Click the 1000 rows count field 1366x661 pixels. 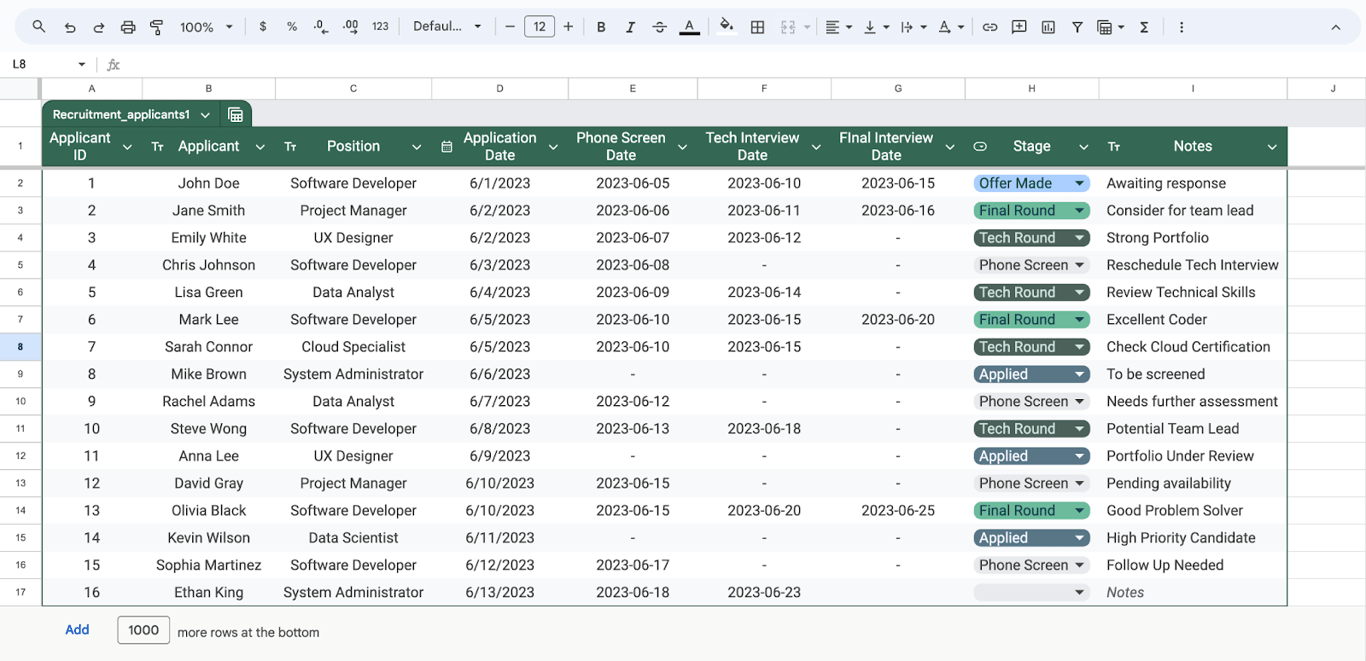[143, 630]
